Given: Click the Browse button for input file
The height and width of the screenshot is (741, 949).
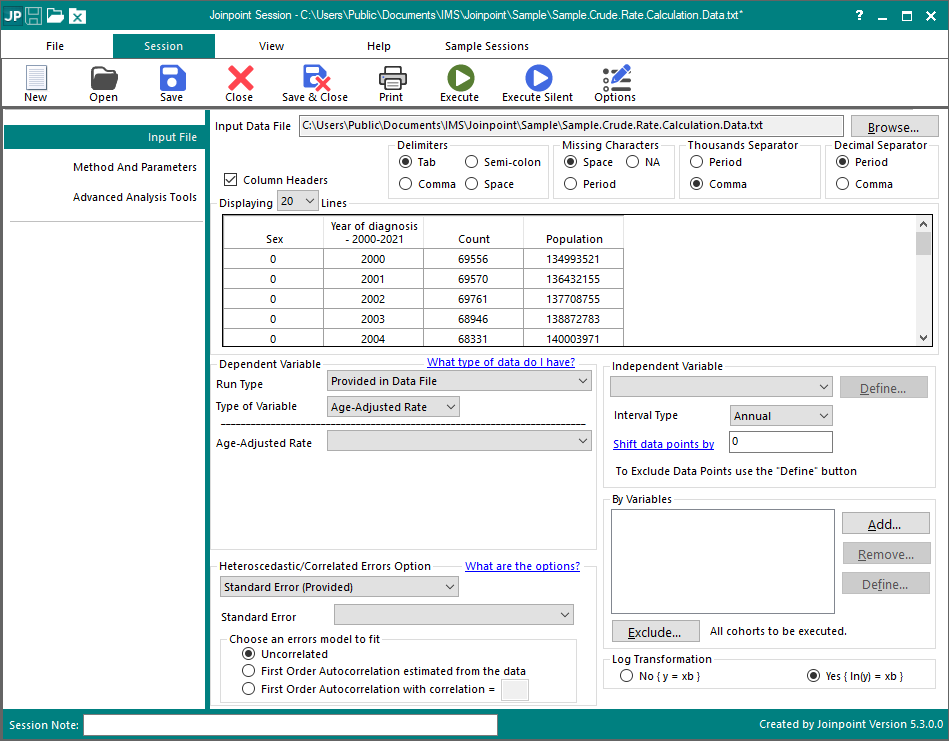Looking at the screenshot, I should click(x=893, y=127).
